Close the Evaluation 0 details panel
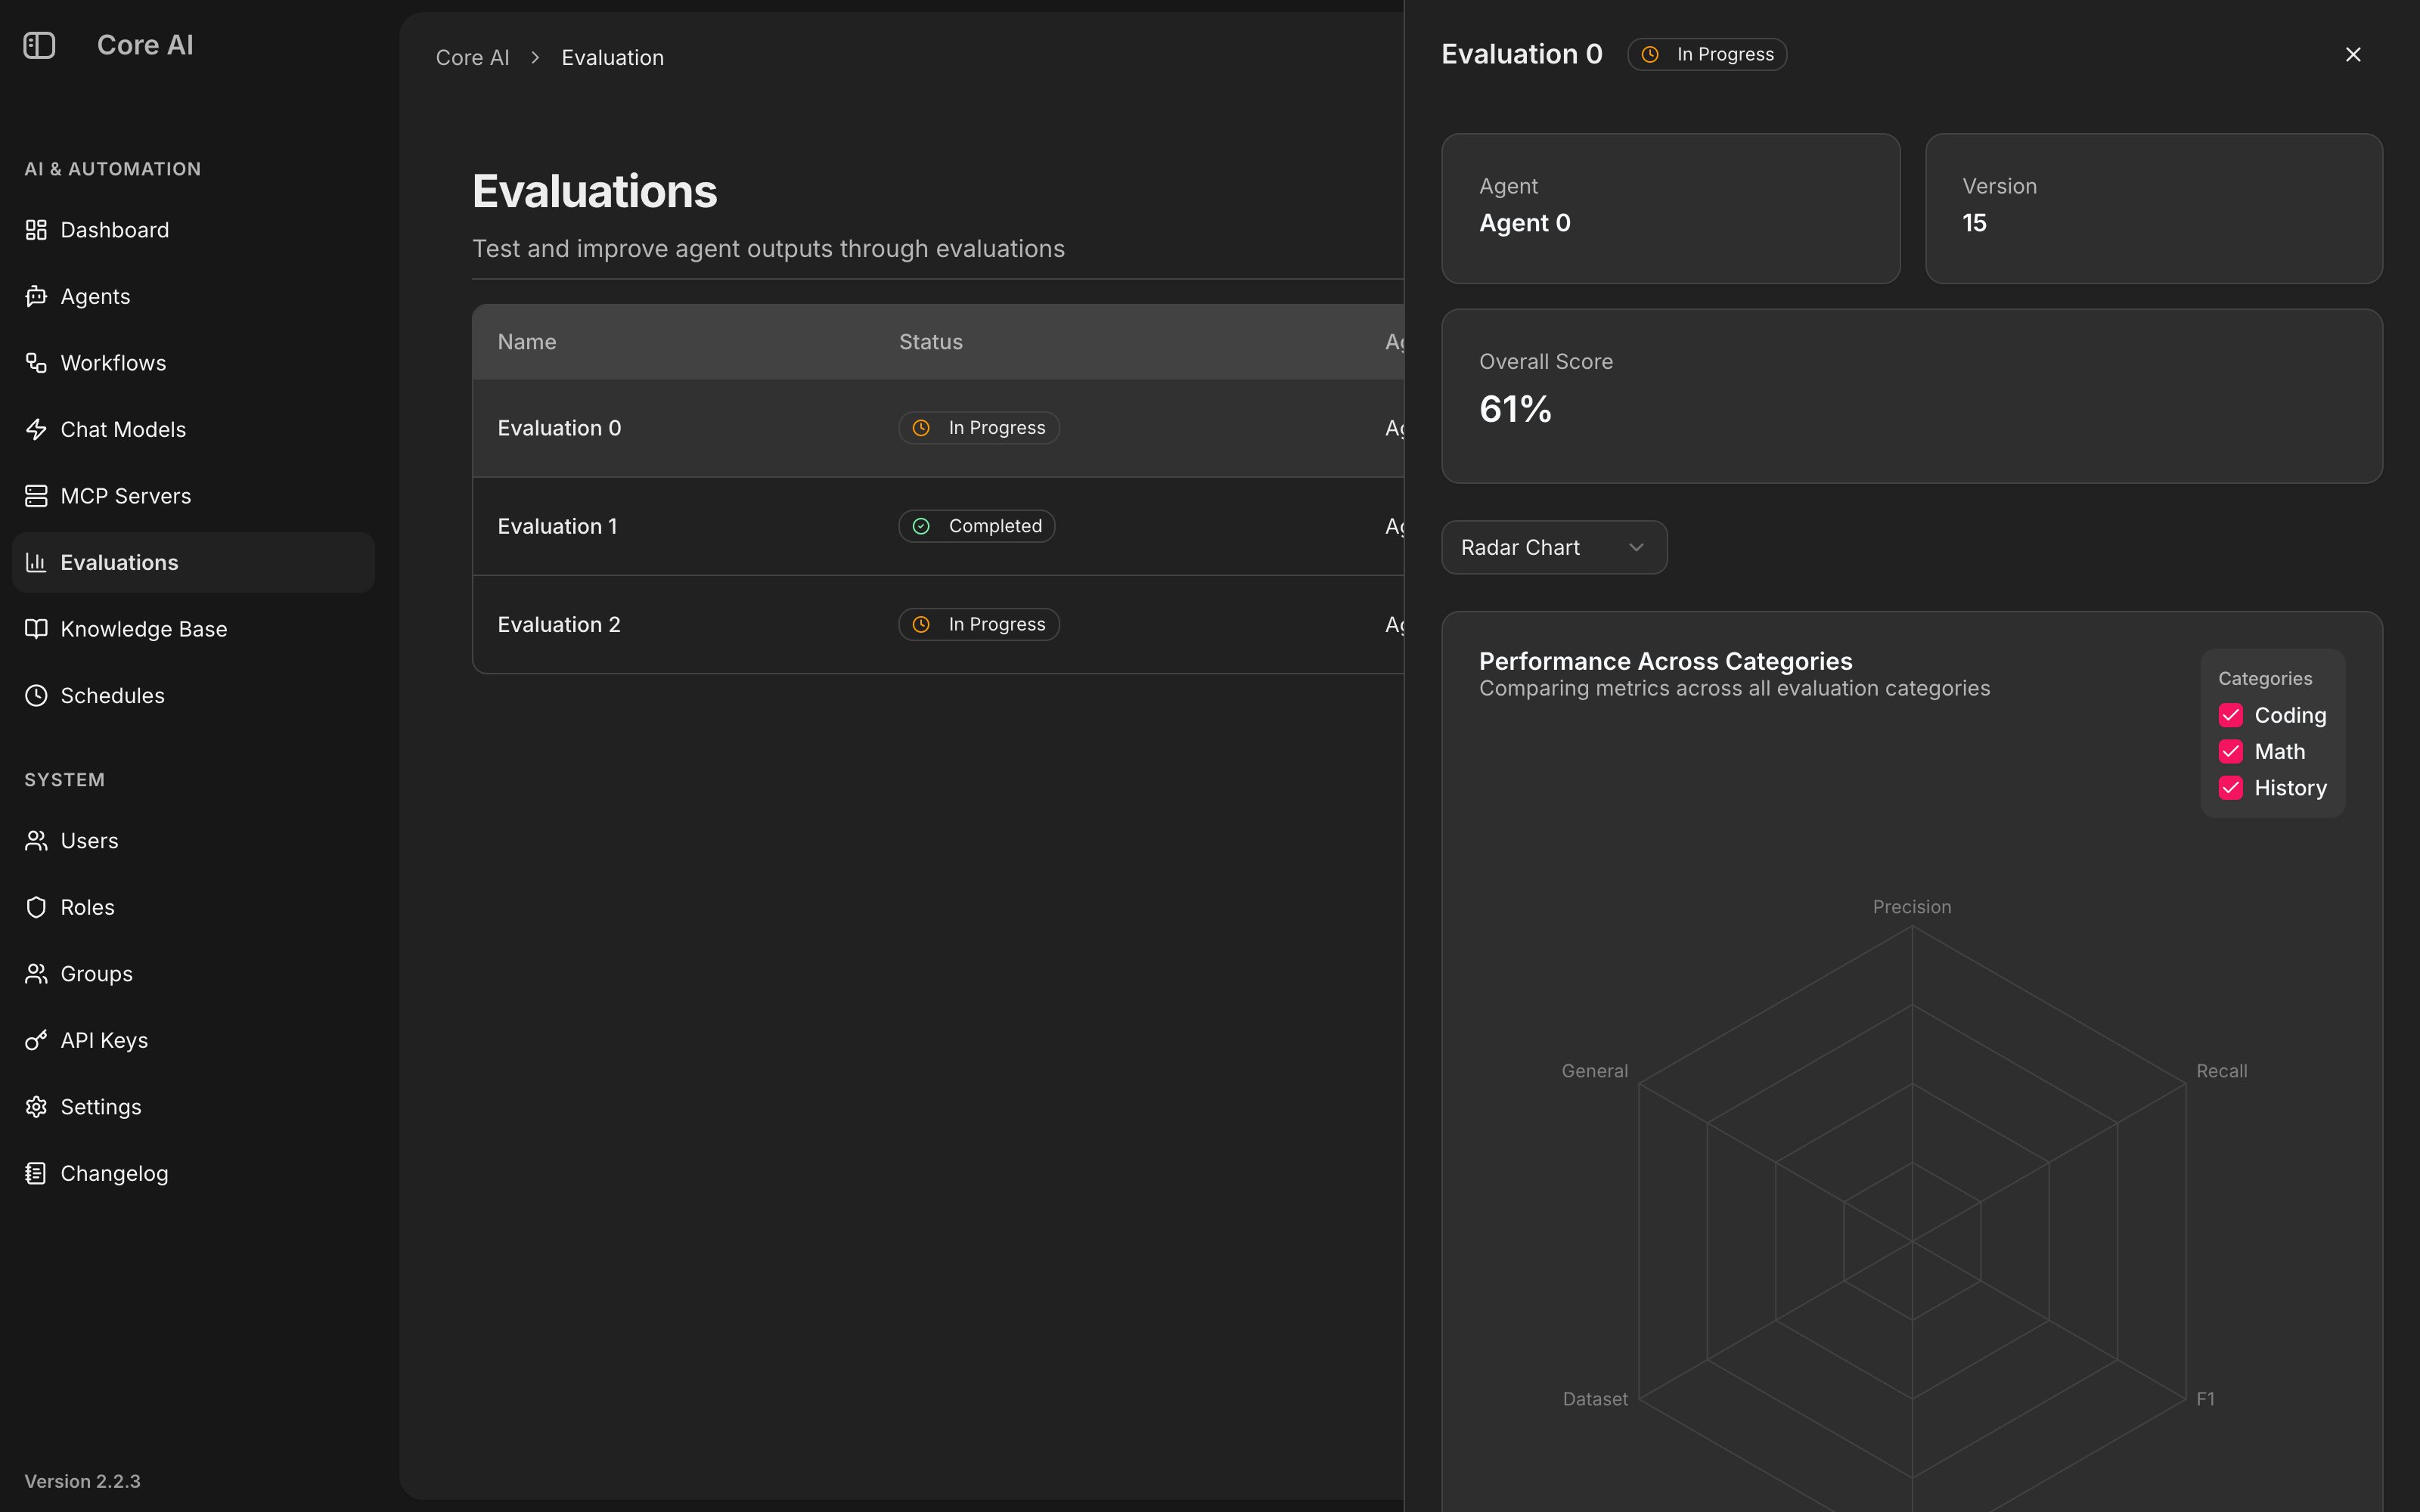2420x1512 pixels. pyautogui.click(x=2353, y=54)
